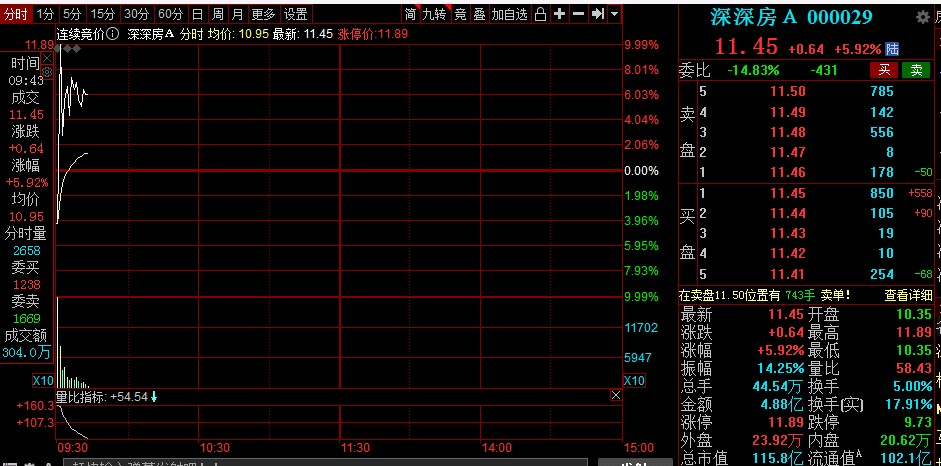Open the toolbar's small dropdown triangle

click(x=615, y=14)
